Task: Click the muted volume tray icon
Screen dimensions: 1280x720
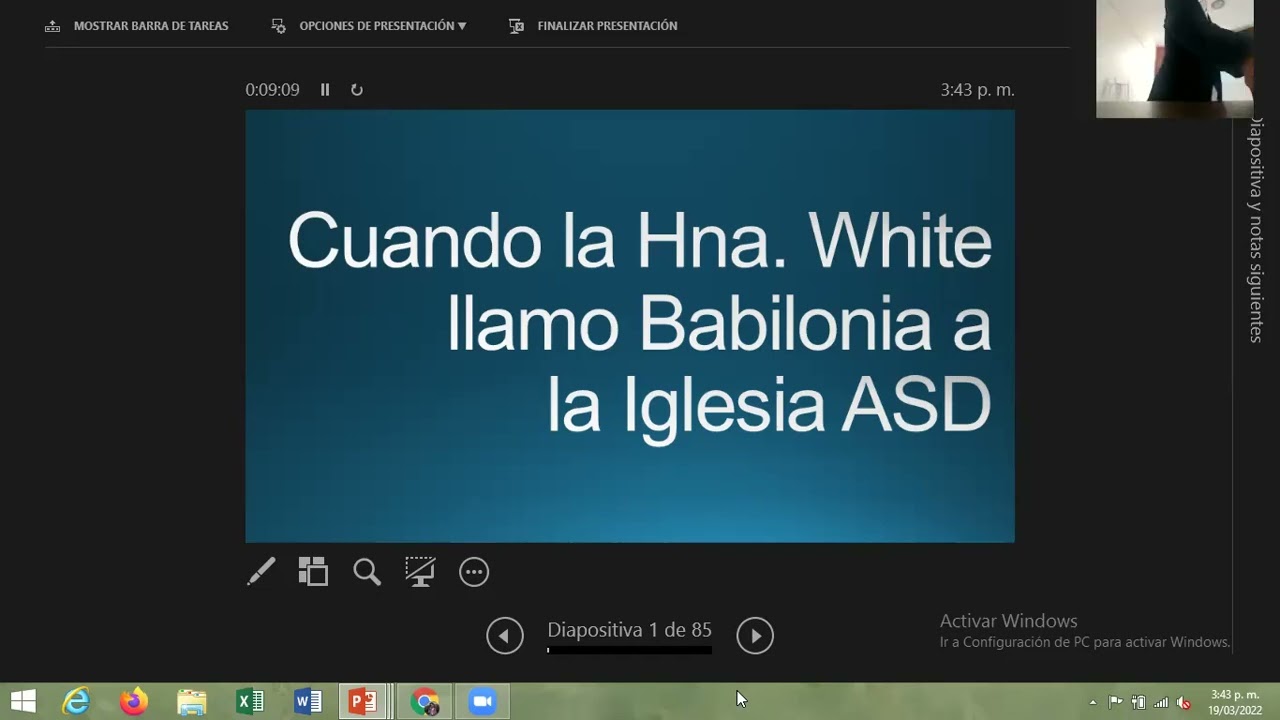Action: [x=1184, y=702]
